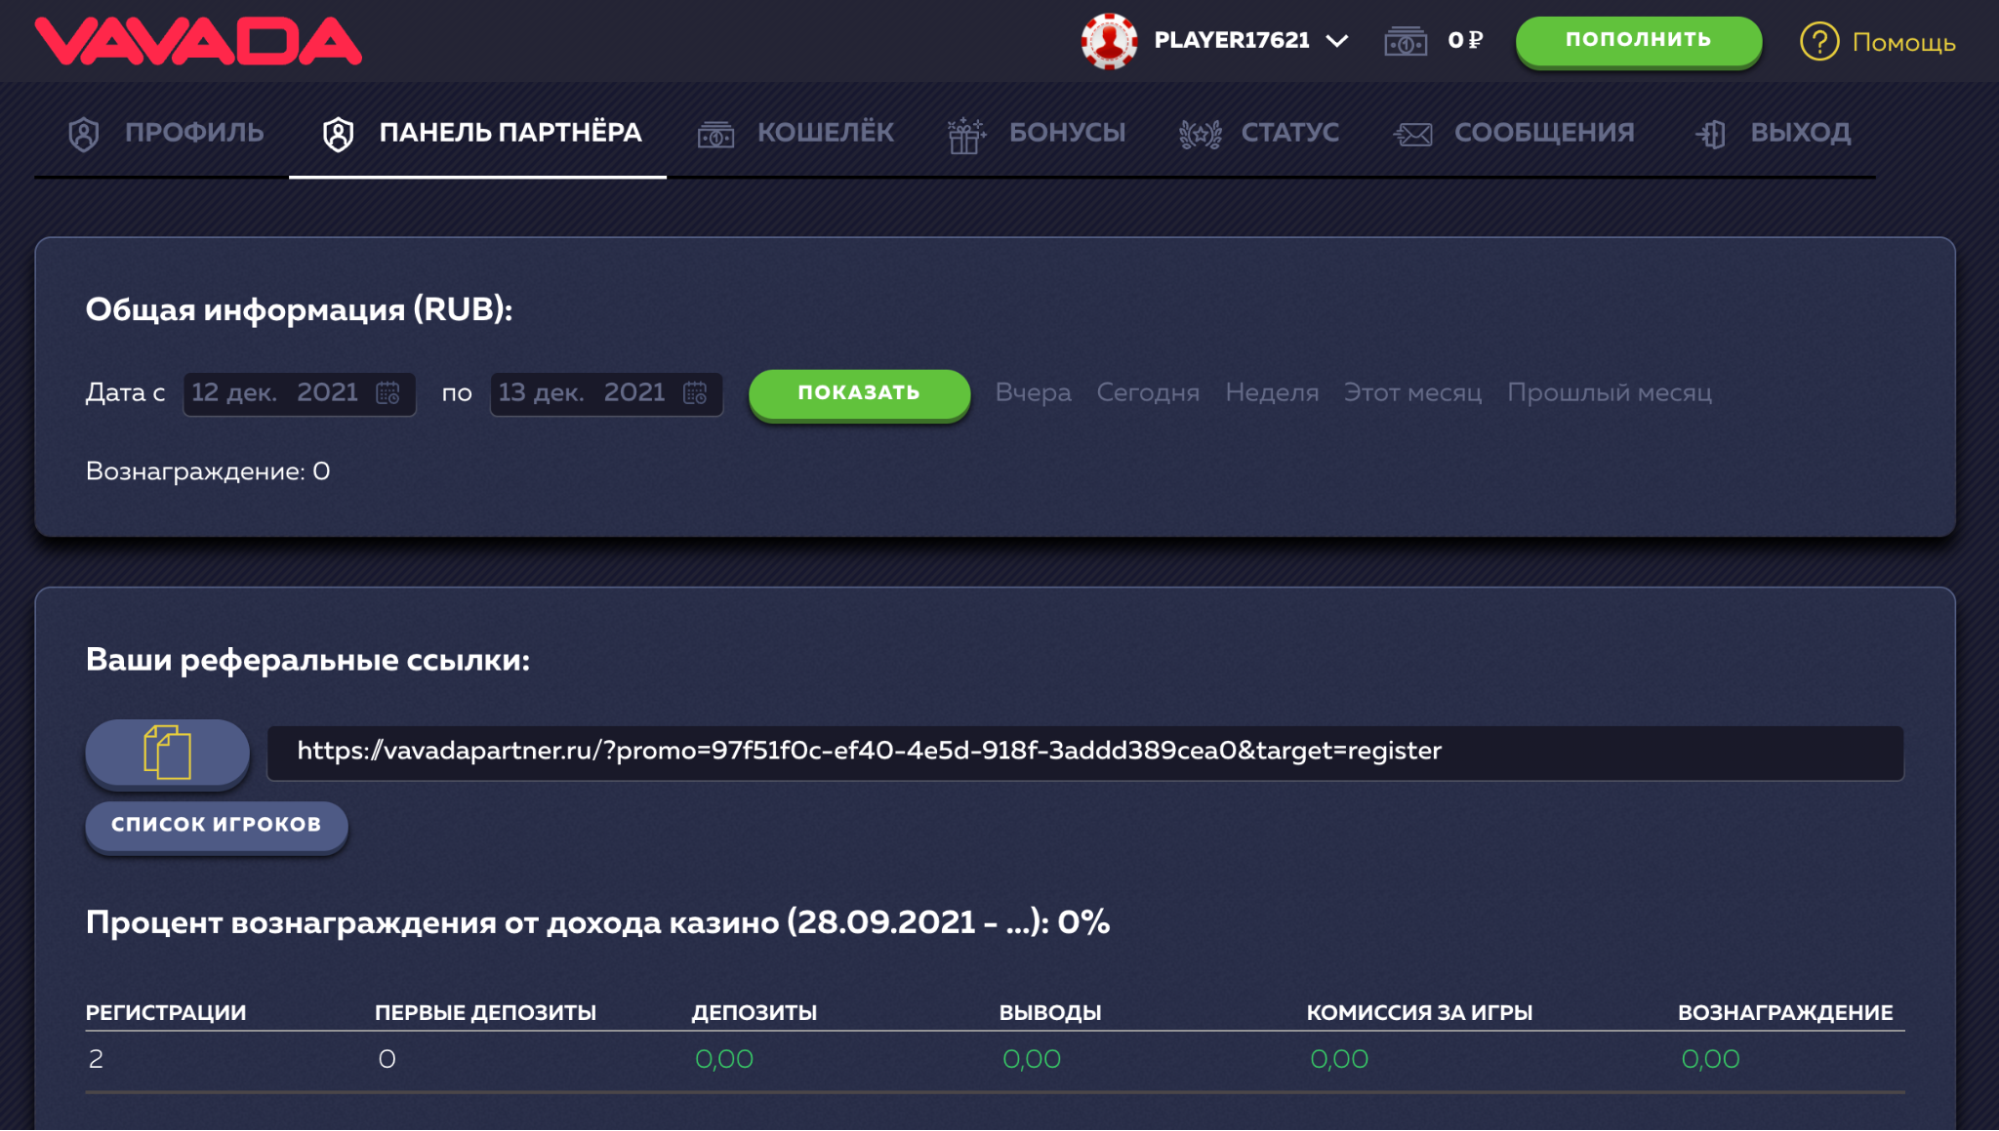Open the Помощь help link
The width and height of the screenshot is (1999, 1131).
[x=1904, y=42]
